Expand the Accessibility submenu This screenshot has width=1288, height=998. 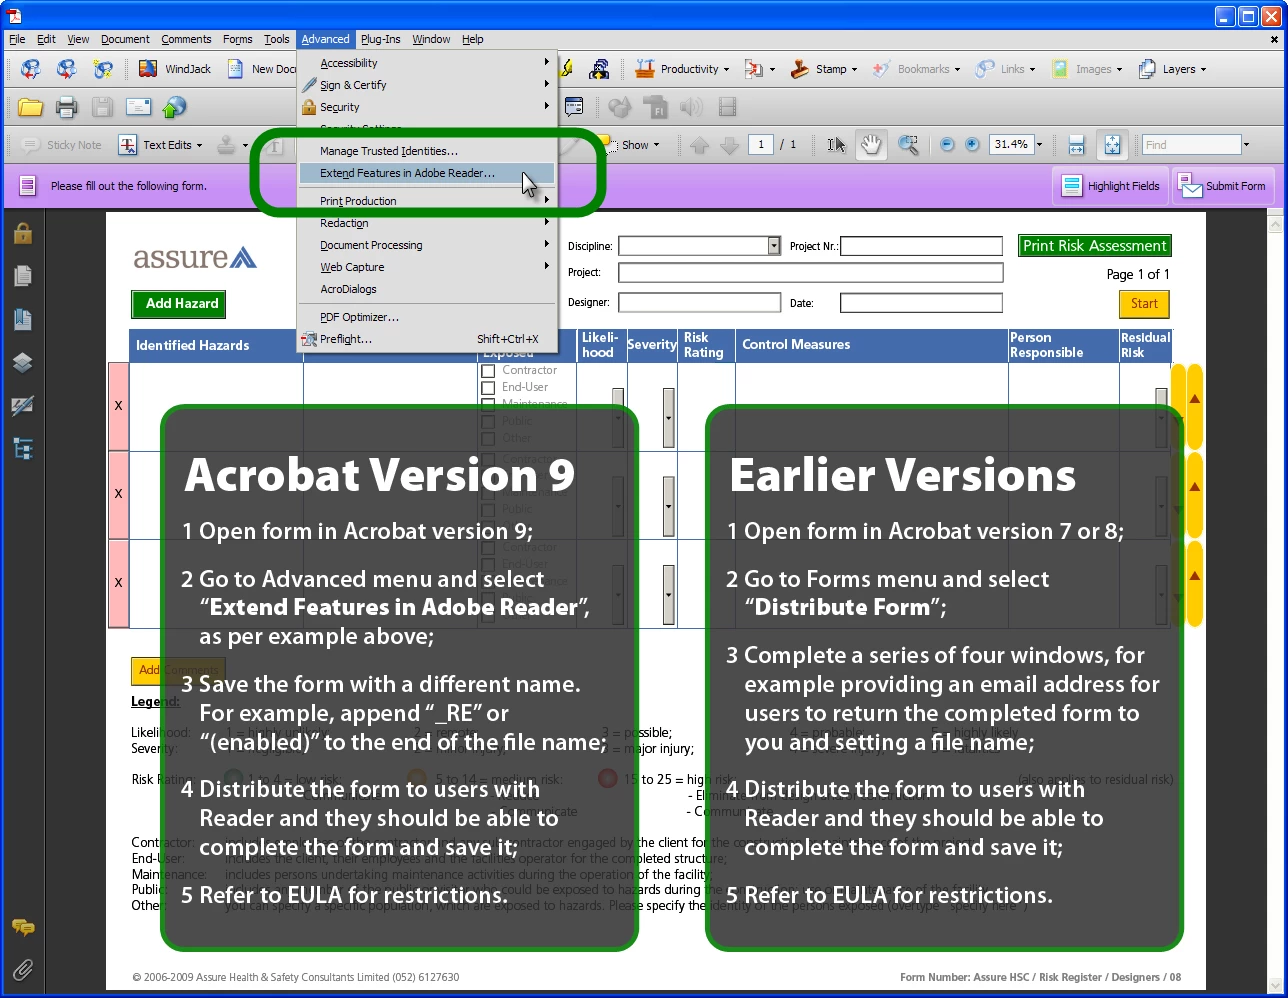point(427,63)
